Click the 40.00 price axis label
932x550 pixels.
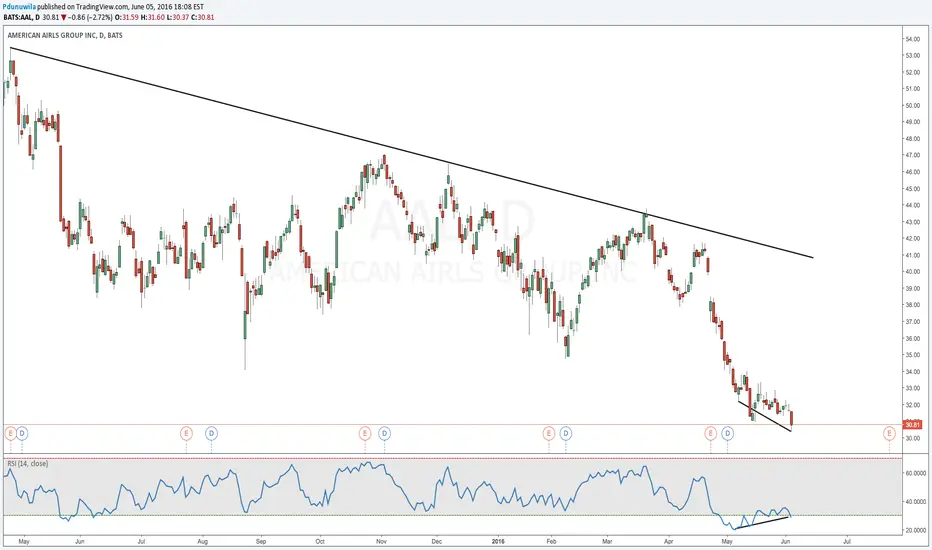click(912, 272)
